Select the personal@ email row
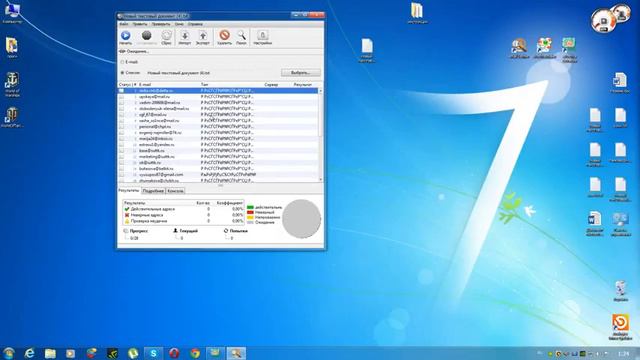 point(218,127)
